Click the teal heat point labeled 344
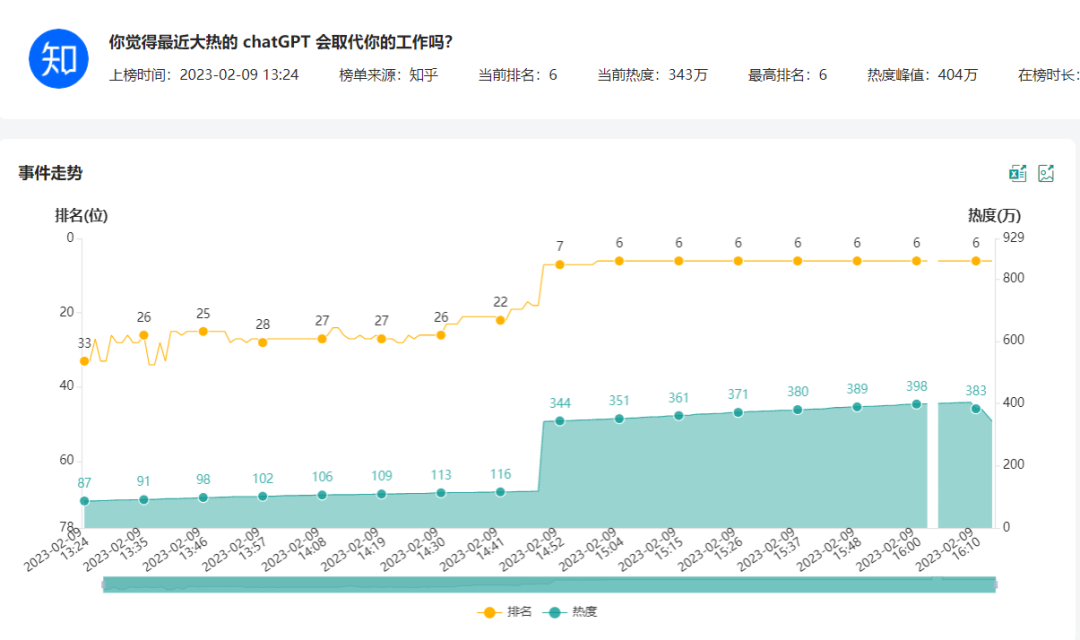This screenshot has width=1080, height=640. click(560, 421)
